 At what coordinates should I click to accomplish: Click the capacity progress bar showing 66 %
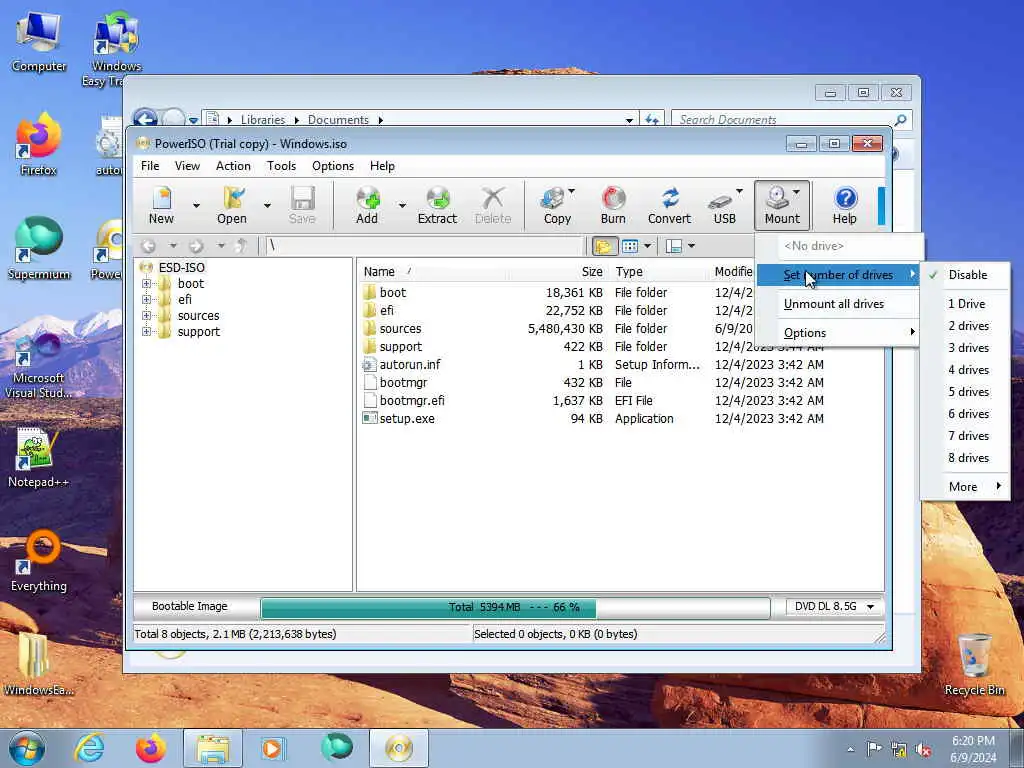(515, 607)
